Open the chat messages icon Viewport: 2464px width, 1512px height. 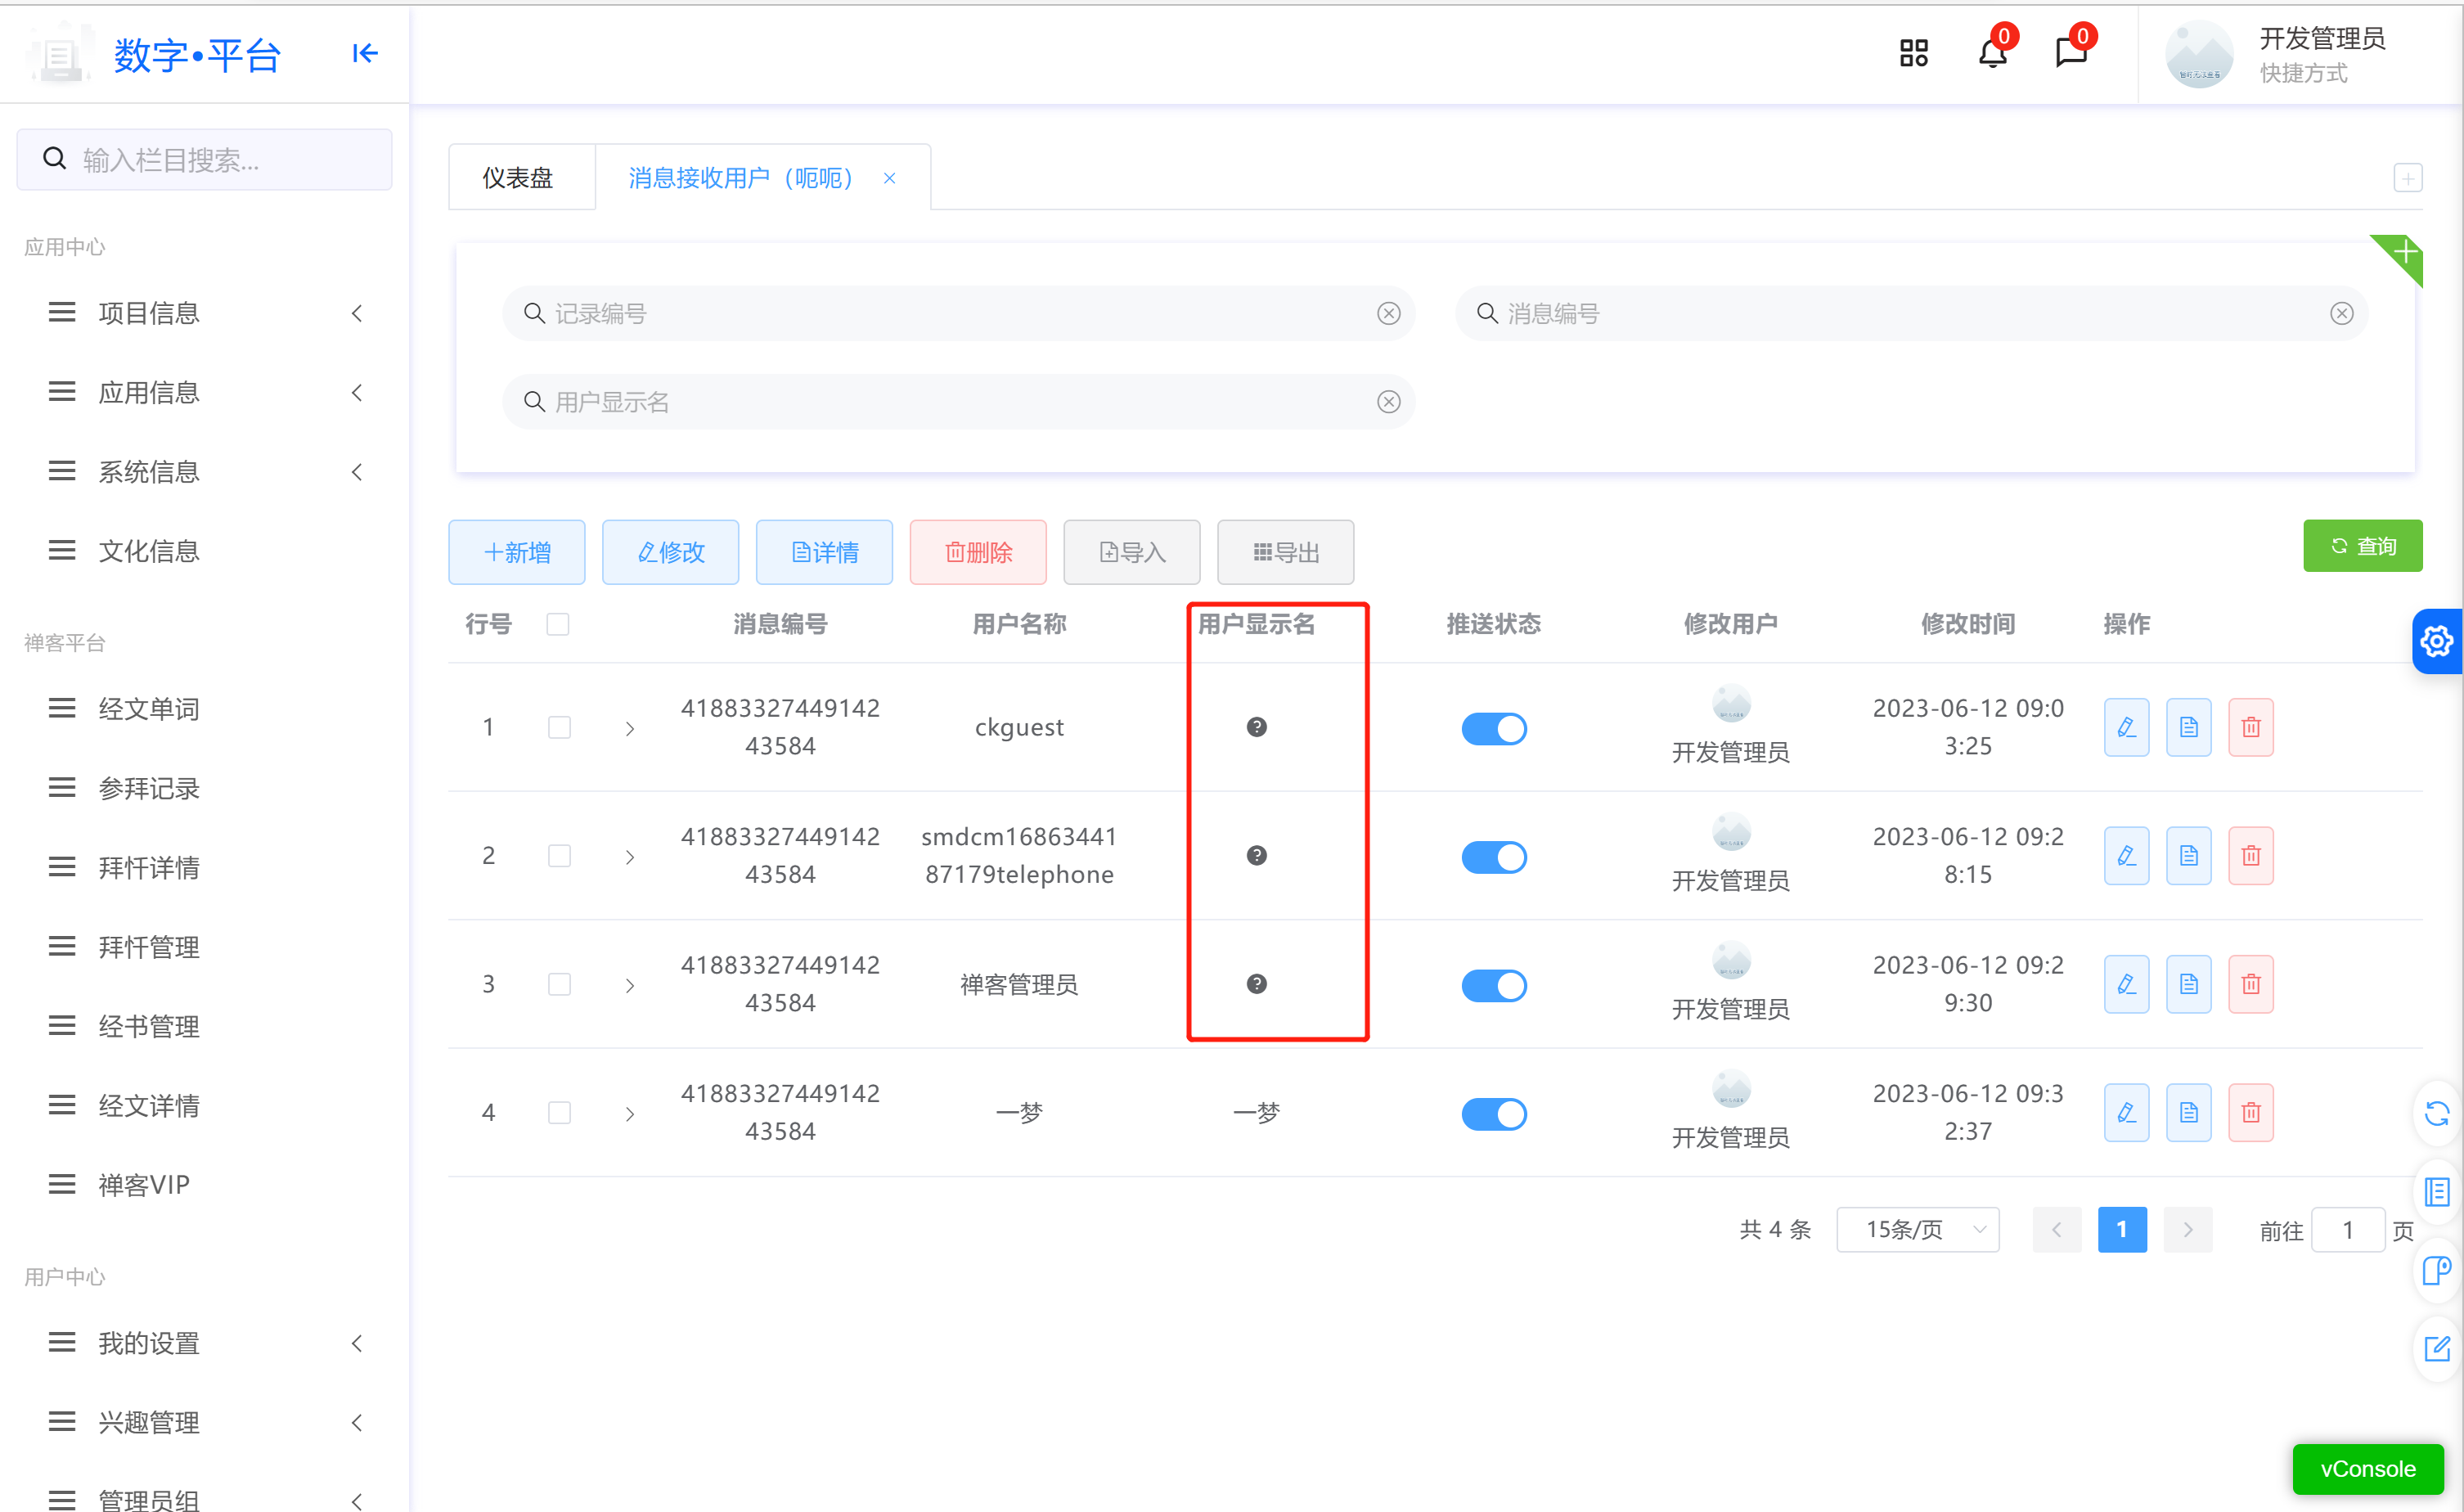(2071, 52)
